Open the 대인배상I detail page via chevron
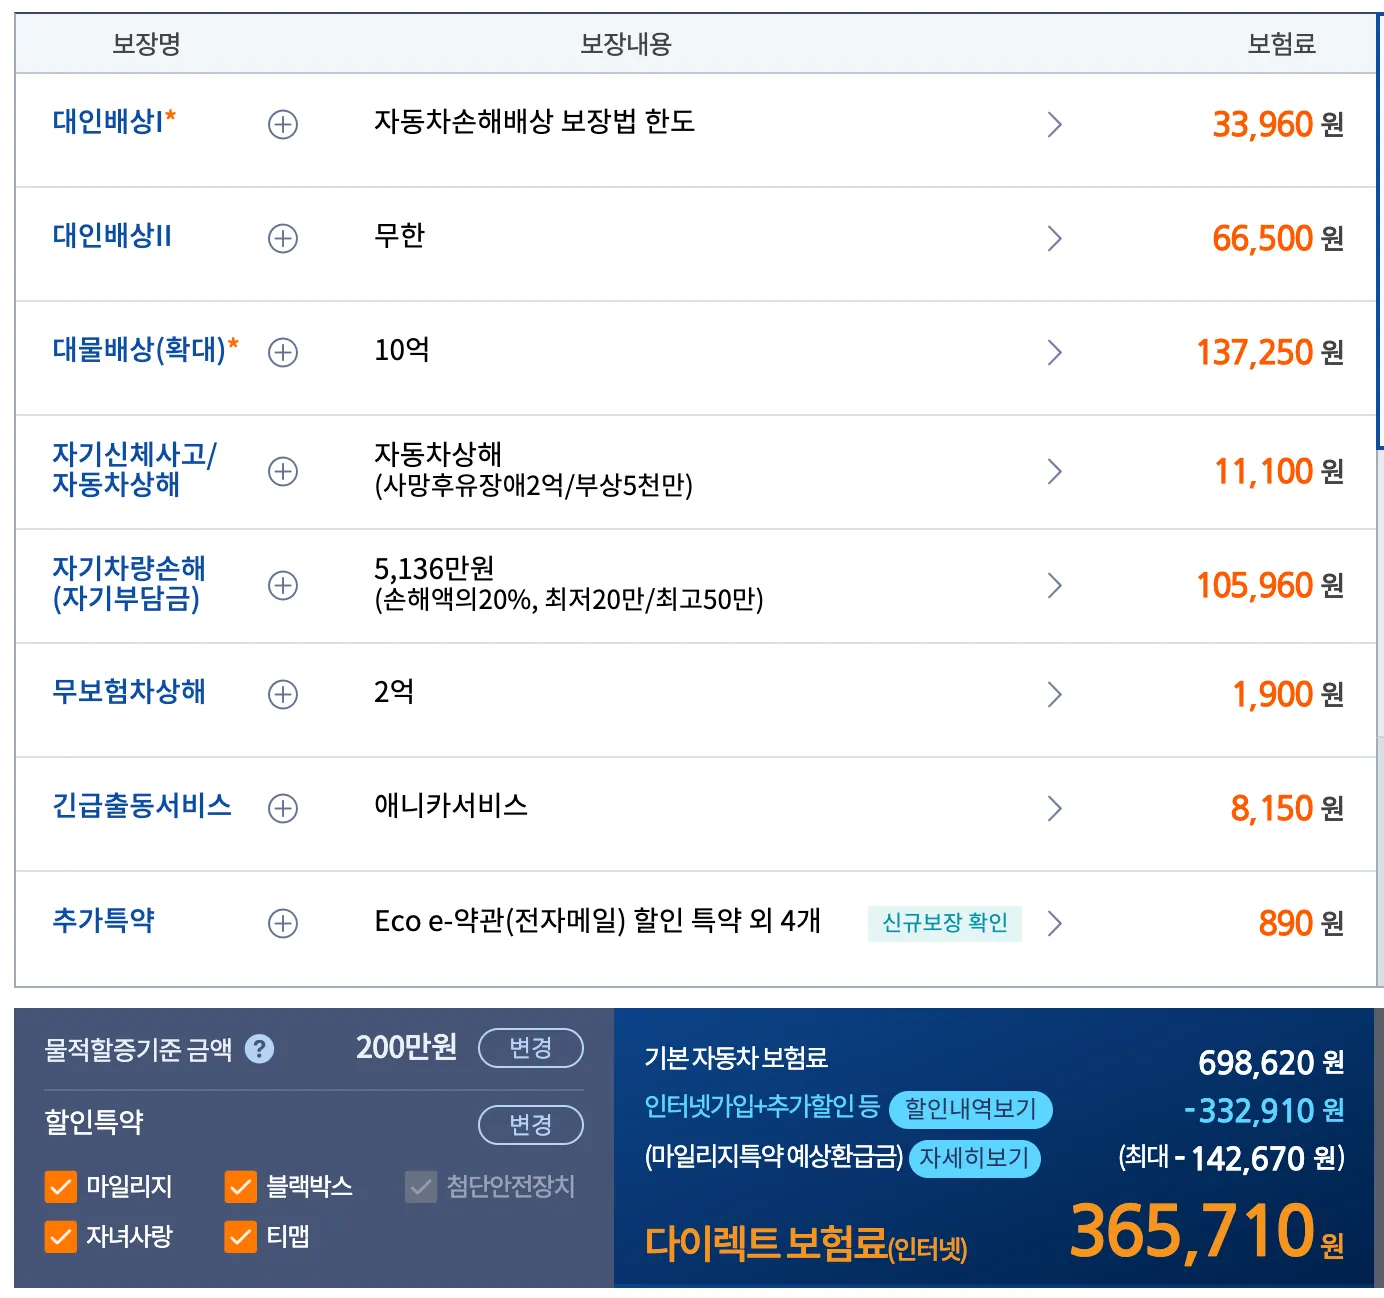 tap(1054, 124)
